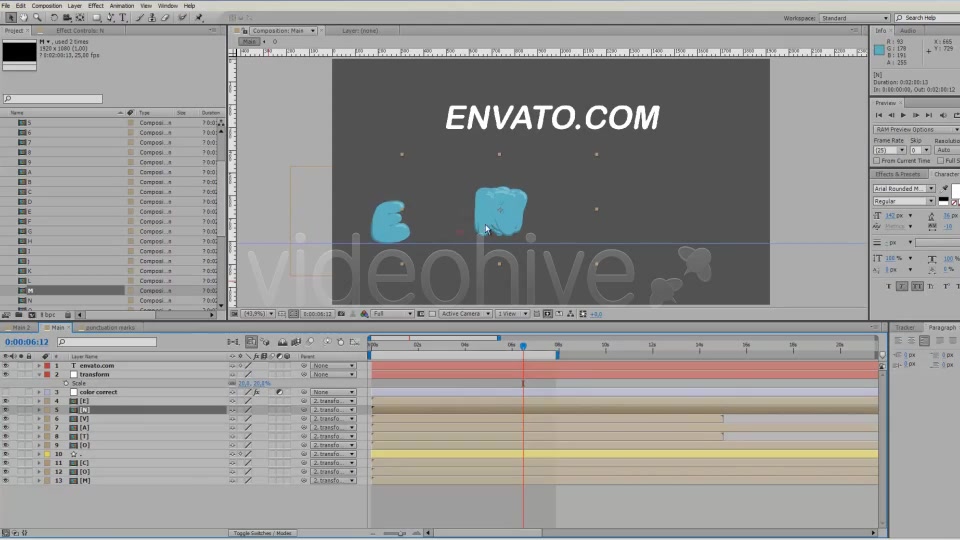Open the Layer menu

[74, 6]
